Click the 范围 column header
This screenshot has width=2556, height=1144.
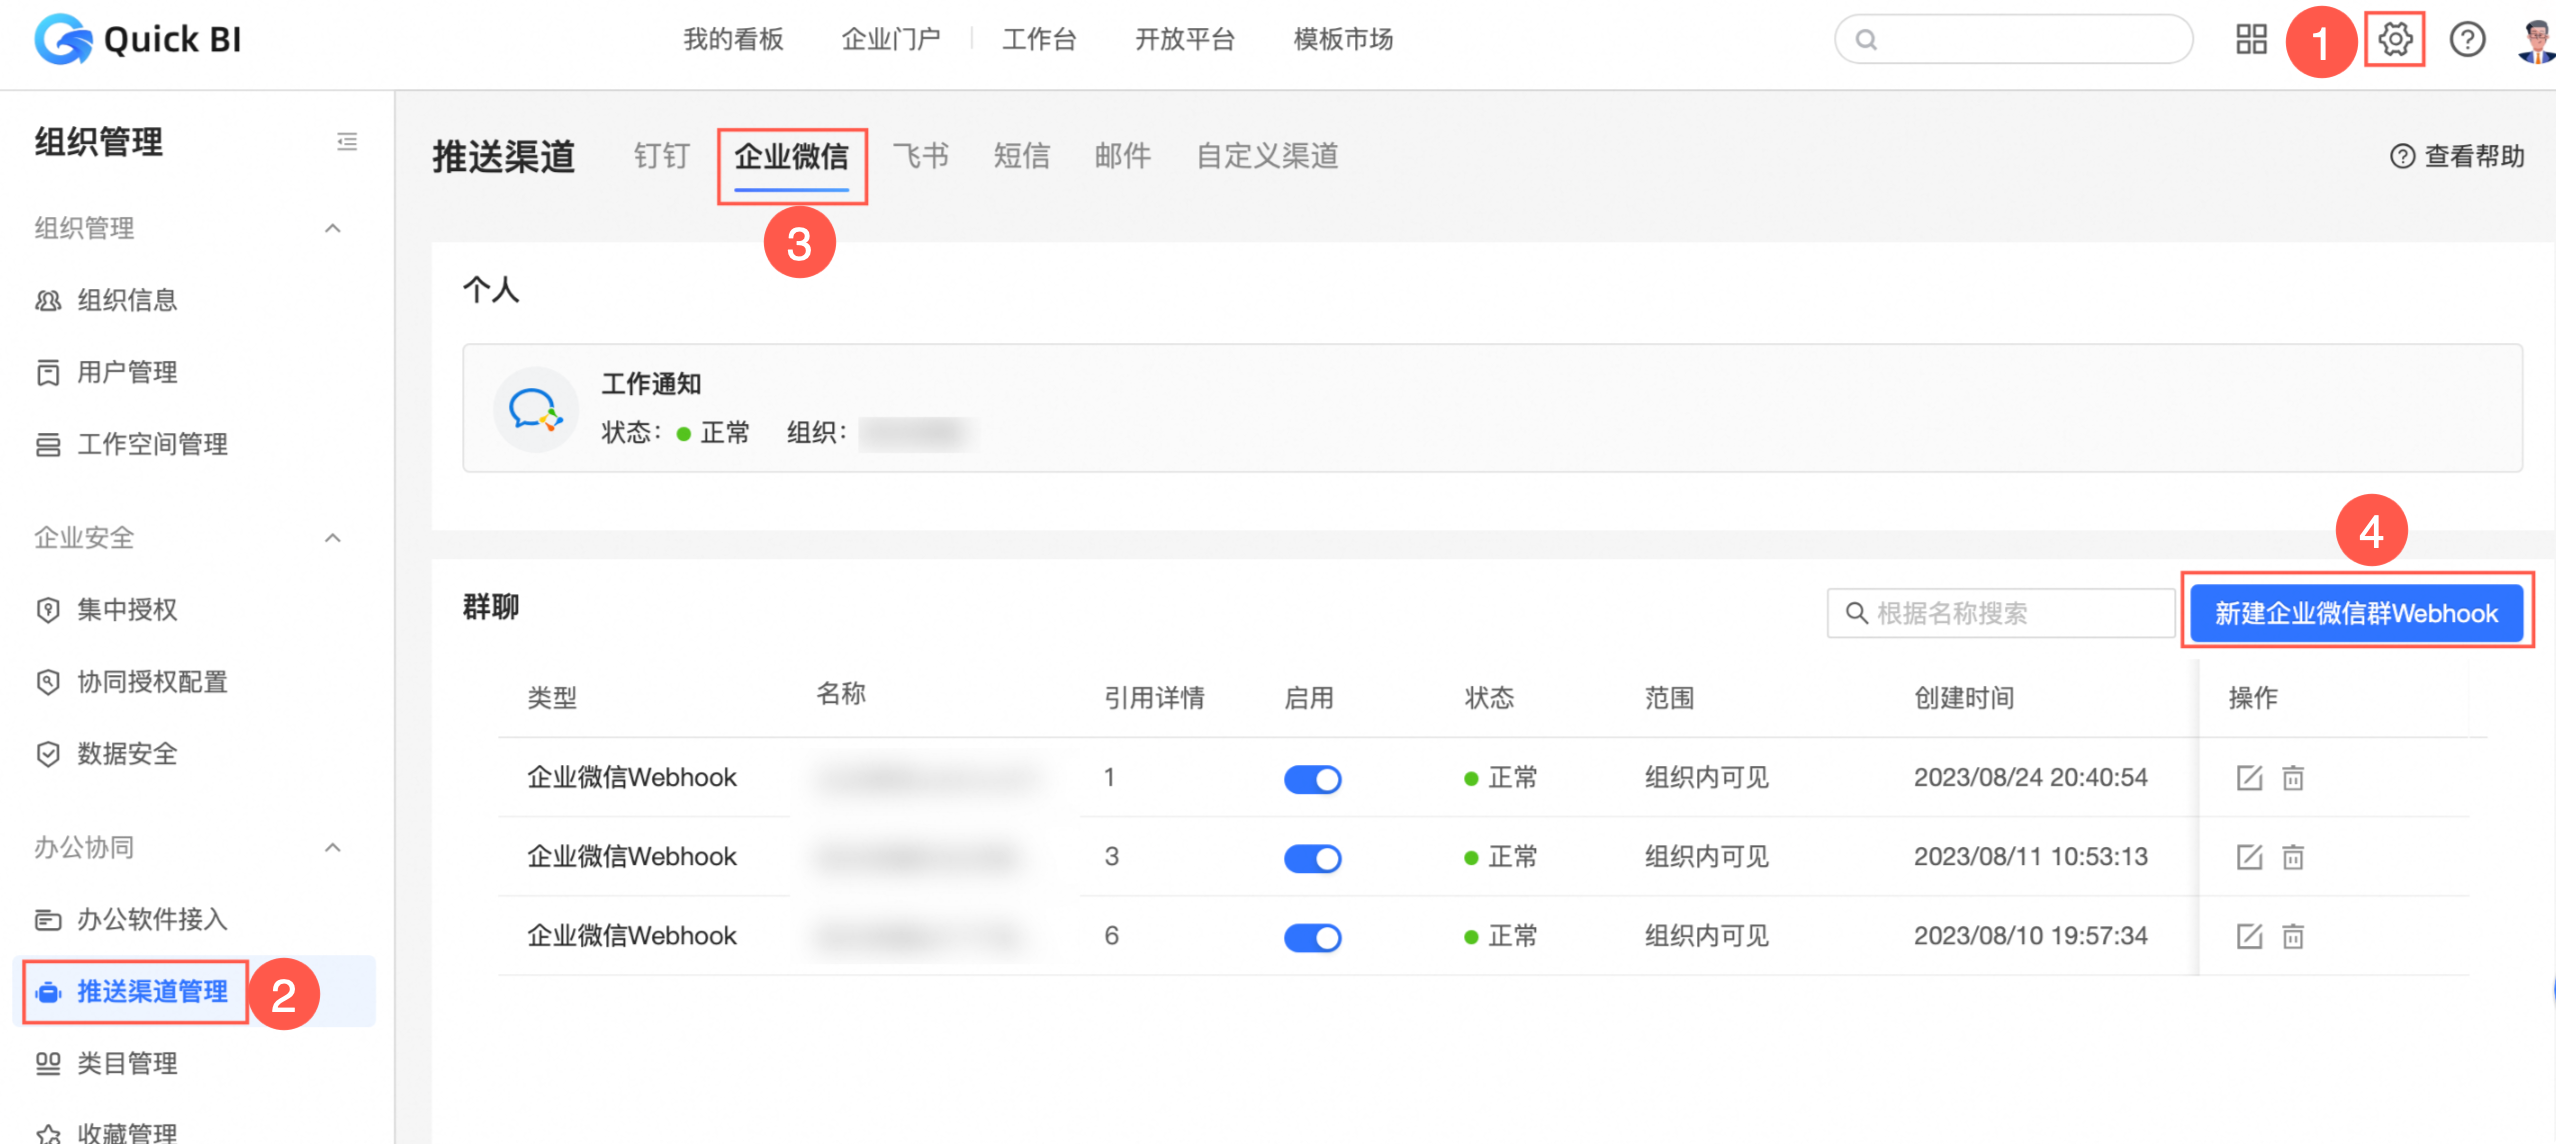click(1669, 698)
